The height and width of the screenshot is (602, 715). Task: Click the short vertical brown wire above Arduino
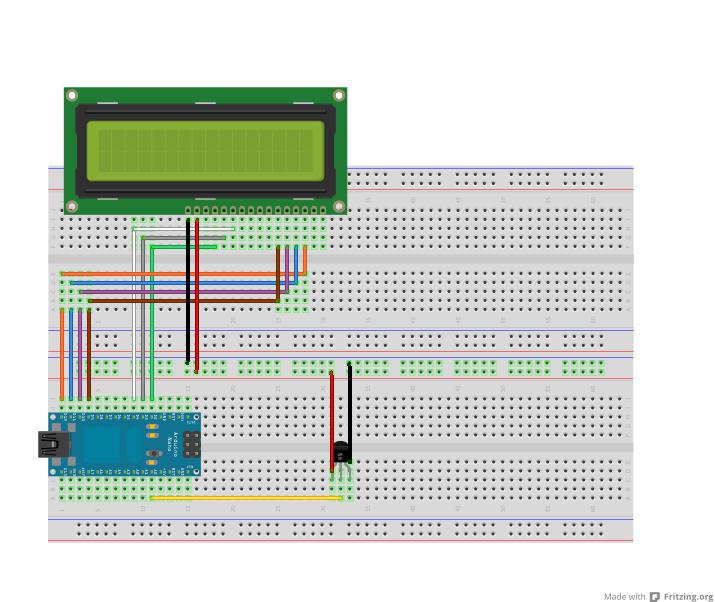coord(89,355)
